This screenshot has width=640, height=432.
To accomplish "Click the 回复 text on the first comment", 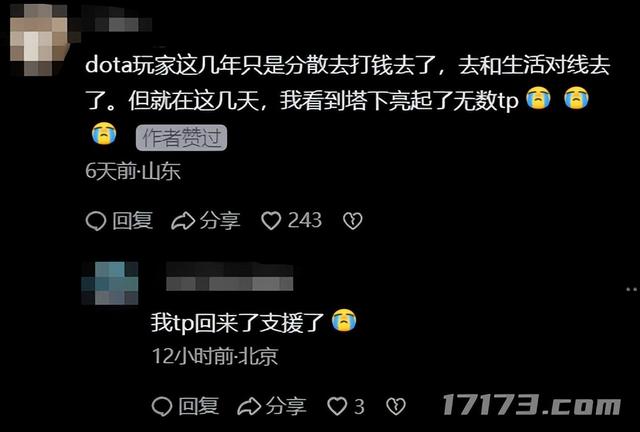I will click(x=132, y=221).
